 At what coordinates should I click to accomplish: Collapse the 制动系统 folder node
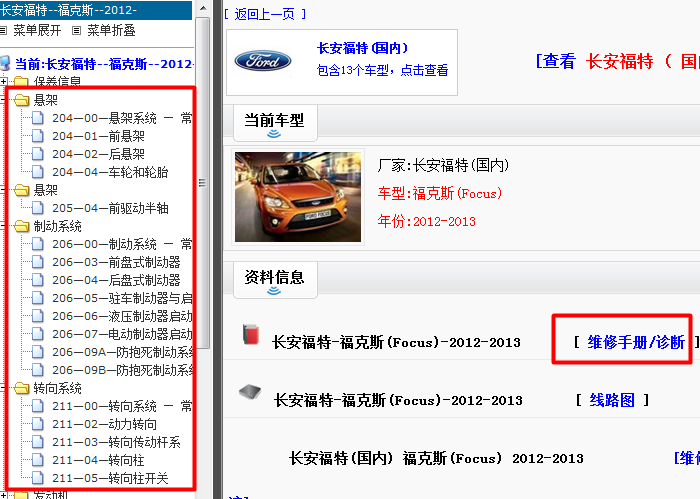(x=3, y=226)
